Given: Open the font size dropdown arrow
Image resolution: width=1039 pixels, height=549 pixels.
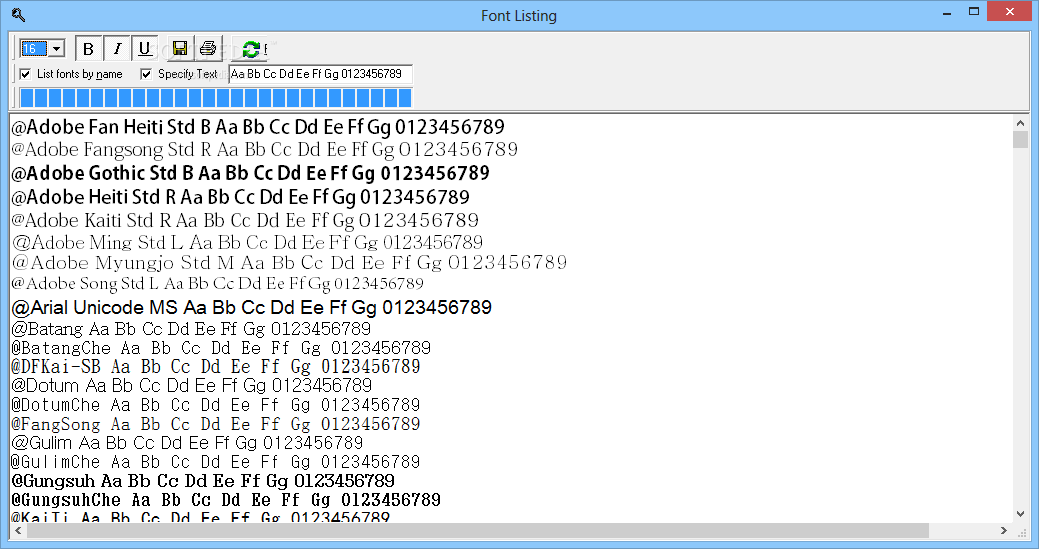Looking at the screenshot, I should [57, 48].
